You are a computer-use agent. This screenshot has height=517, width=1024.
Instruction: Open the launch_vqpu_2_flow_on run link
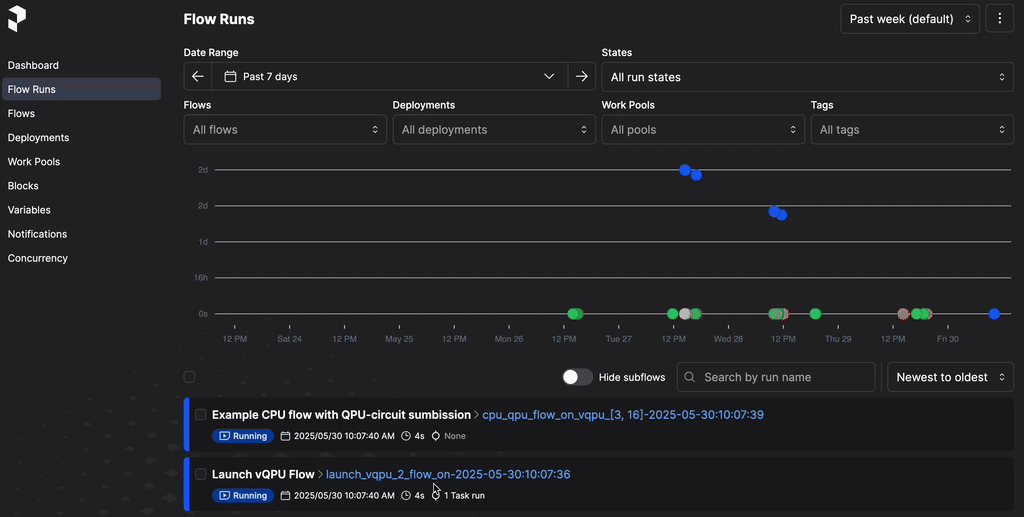click(448, 474)
